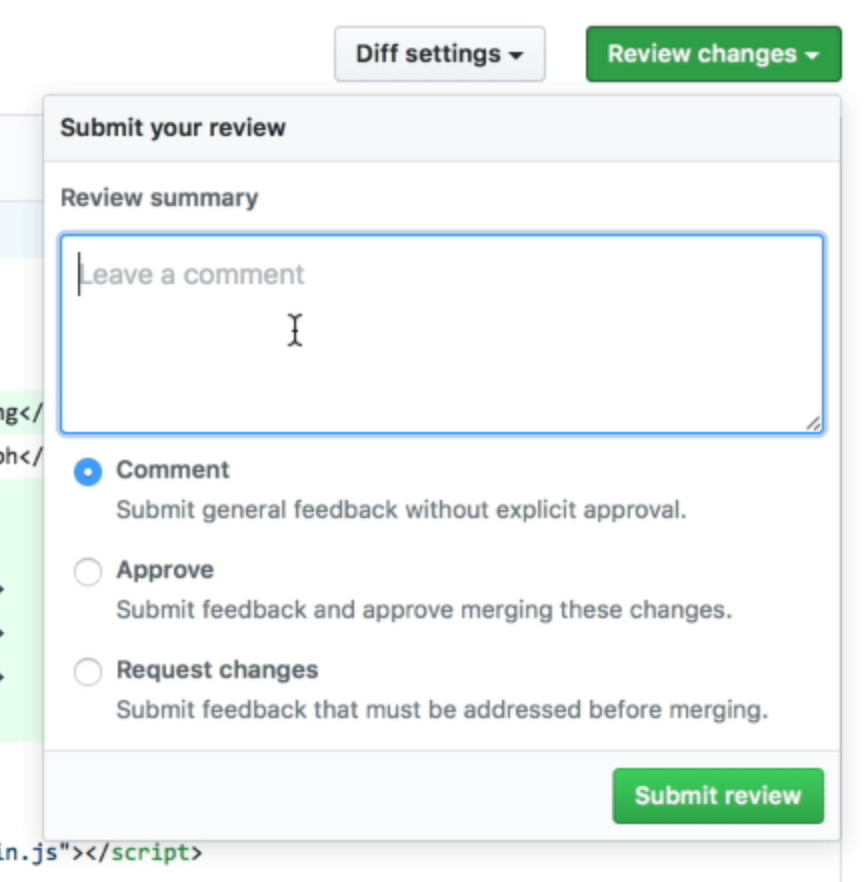Viewport: 866px width, 882px height.
Task: Click the Submit your review header
Action: pyautogui.click(x=173, y=128)
